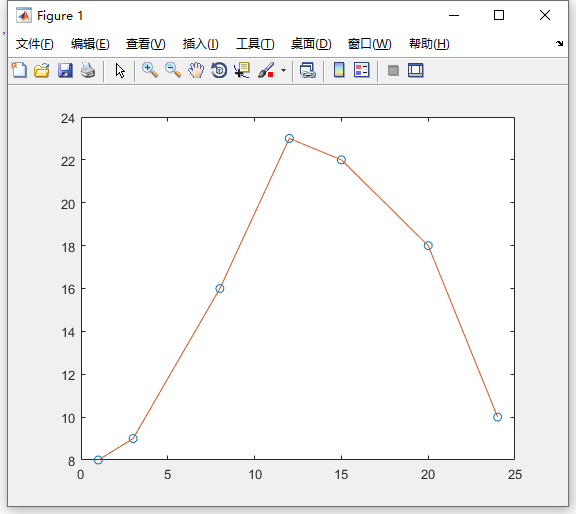576x514 pixels.
Task: Click the Link Plot icon
Action: (x=307, y=70)
